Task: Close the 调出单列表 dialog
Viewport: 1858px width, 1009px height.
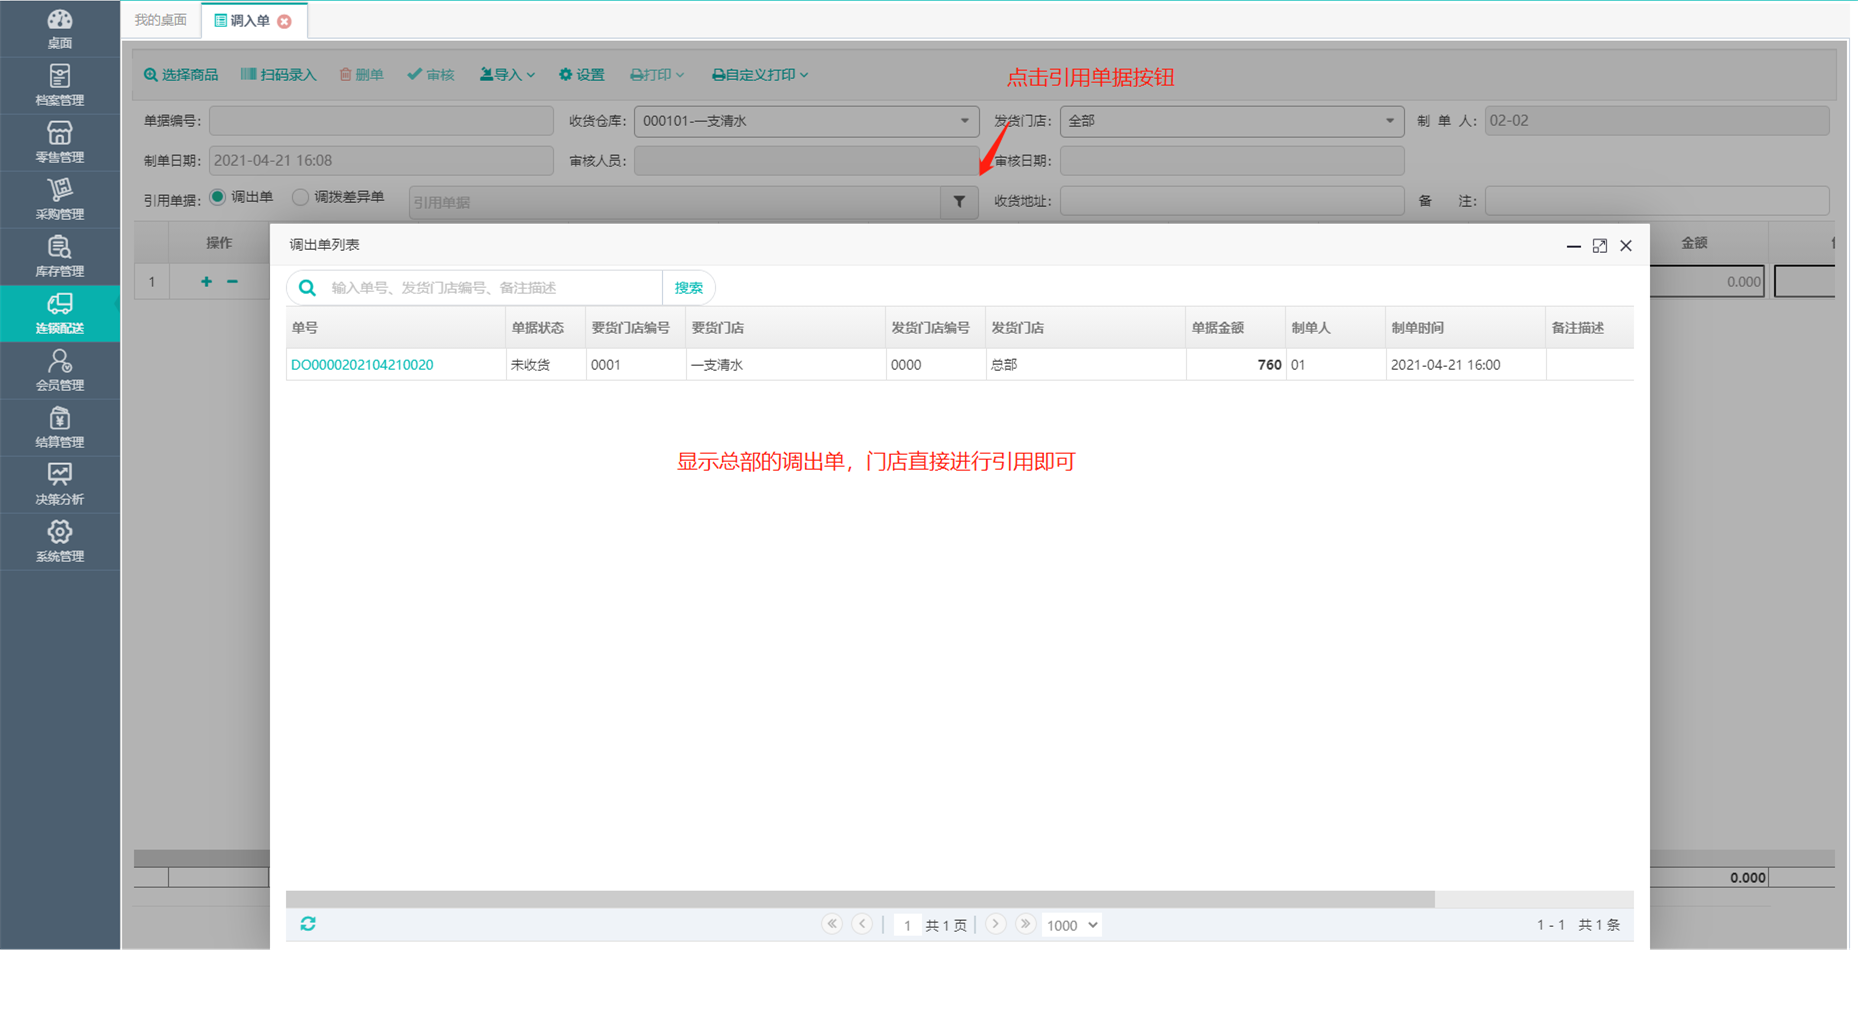Action: click(x=1626, y=246)
